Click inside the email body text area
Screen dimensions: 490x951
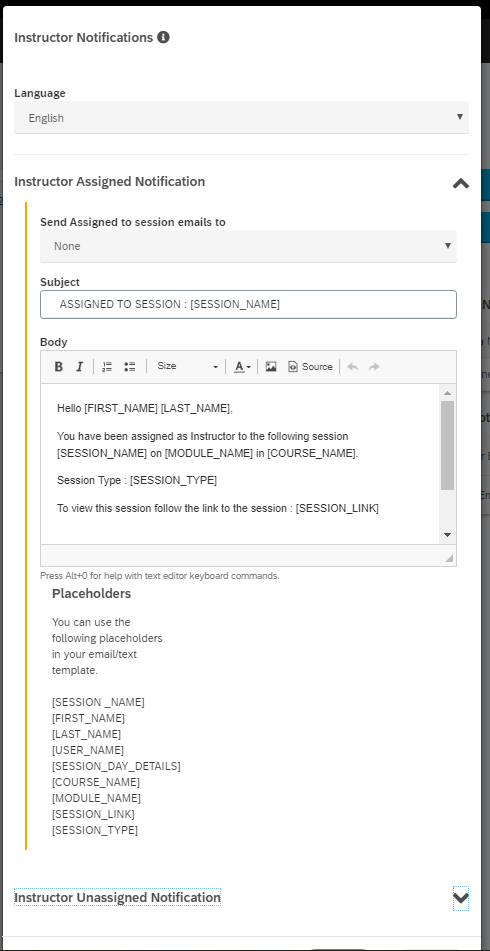point(240,464)
